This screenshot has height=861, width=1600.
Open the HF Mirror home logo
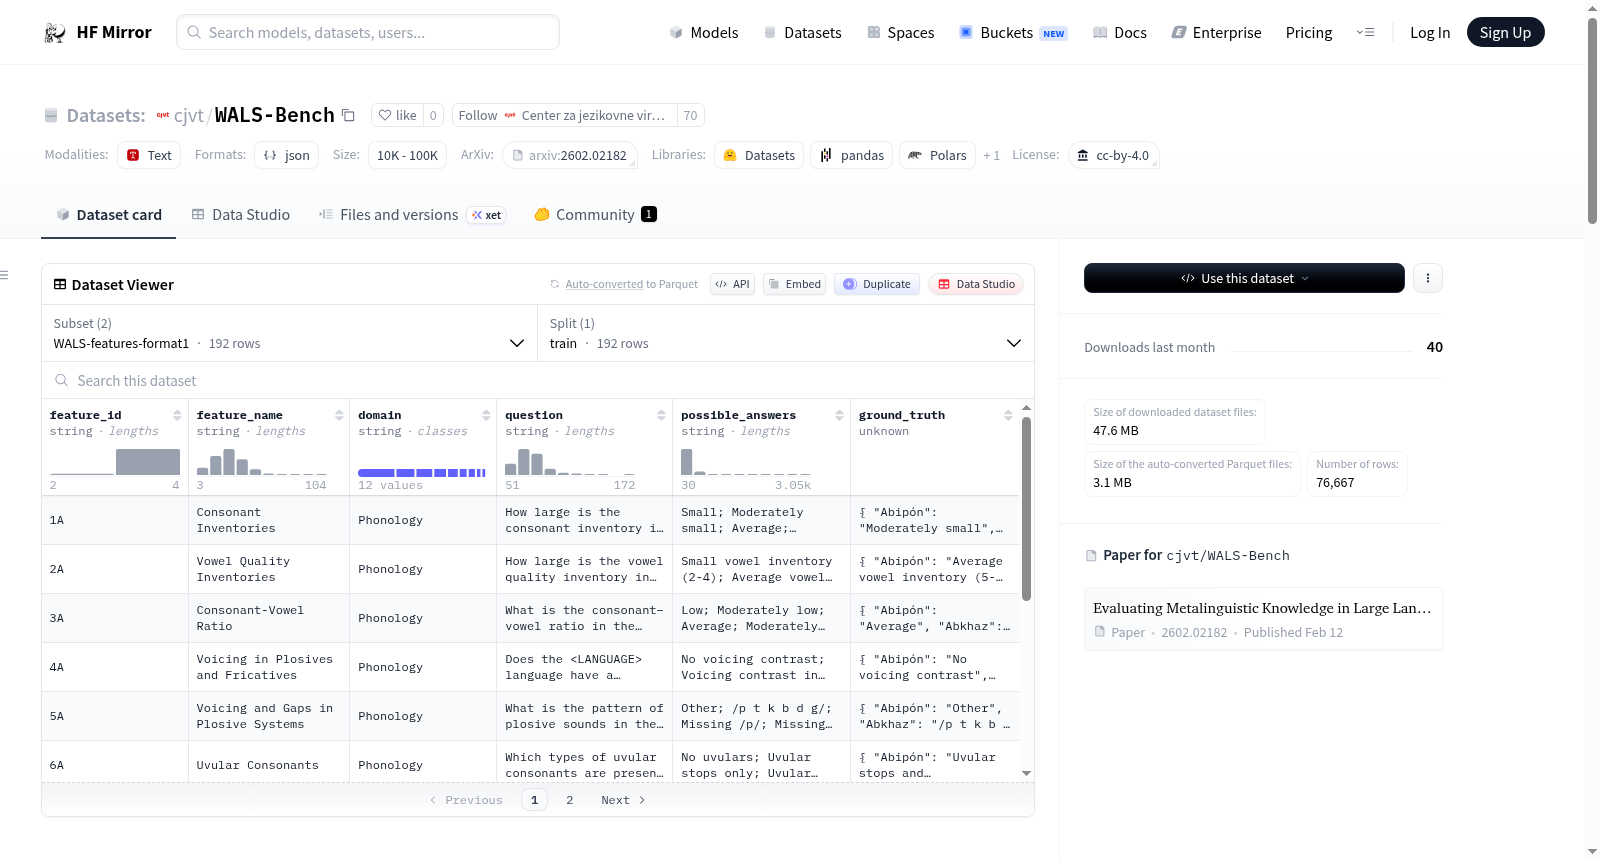98,32
